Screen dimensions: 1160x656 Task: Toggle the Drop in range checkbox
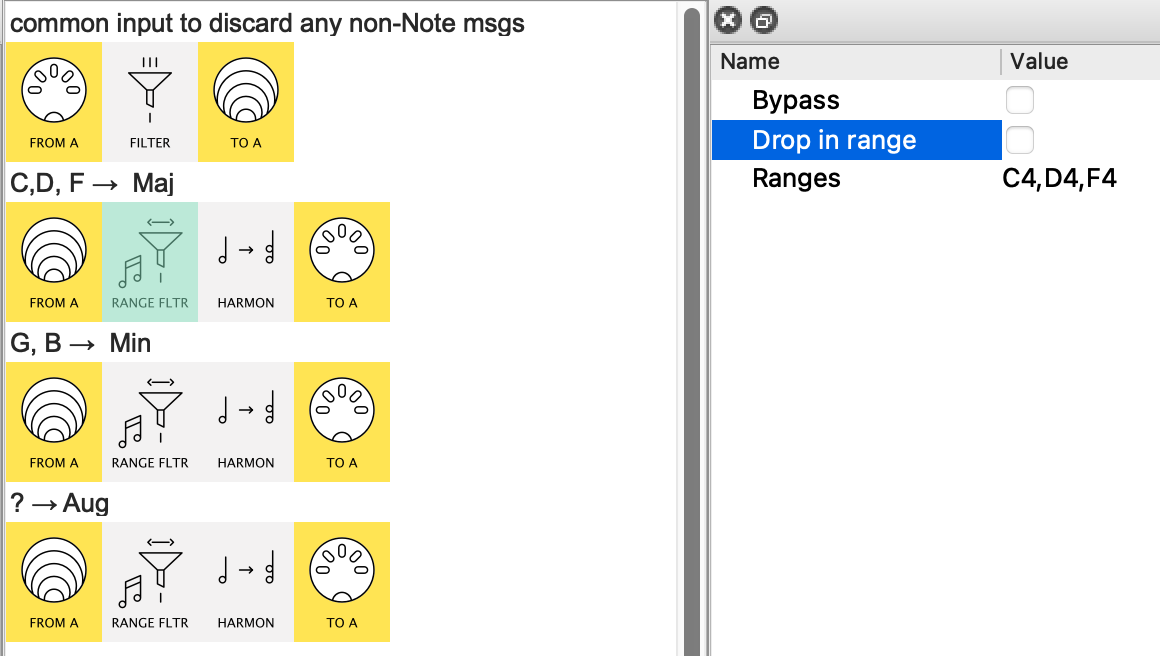[1019, 139]
